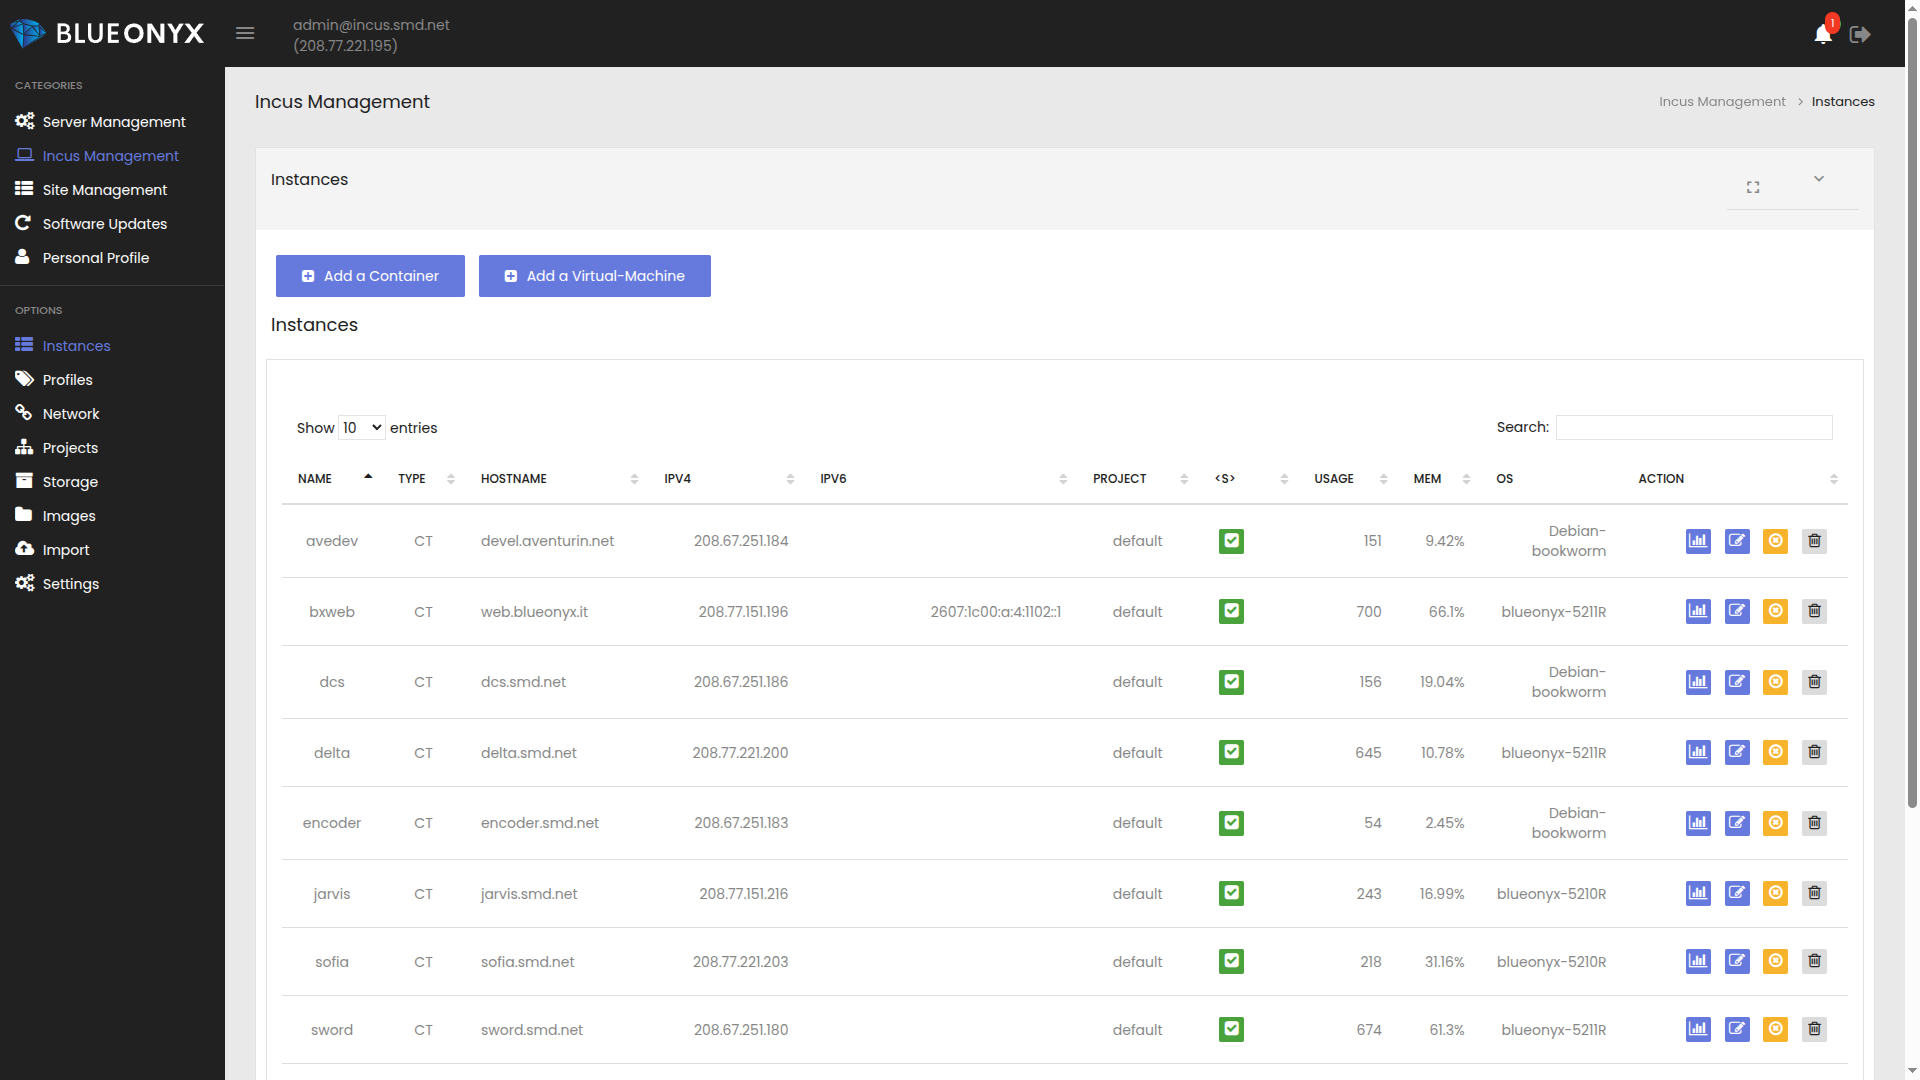Click the green status checkbox for encoder
Image resolution: width=1920 pixels, height=1080 pixels.
(x=1231, y=823)
